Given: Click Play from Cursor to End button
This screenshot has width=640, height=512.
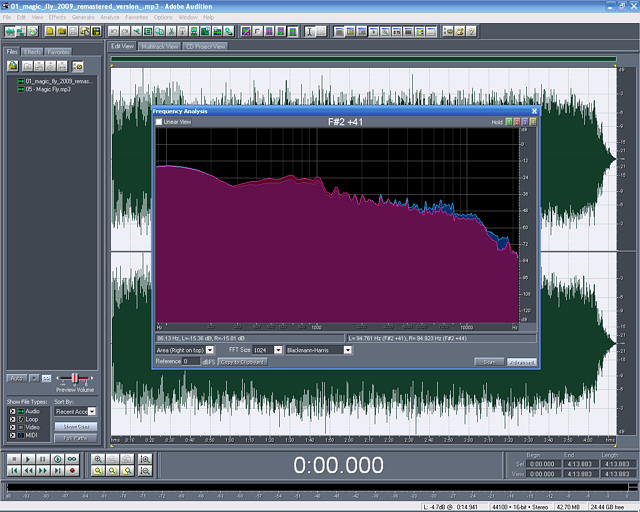Looking at the screenshot, I should coord(58,459).
